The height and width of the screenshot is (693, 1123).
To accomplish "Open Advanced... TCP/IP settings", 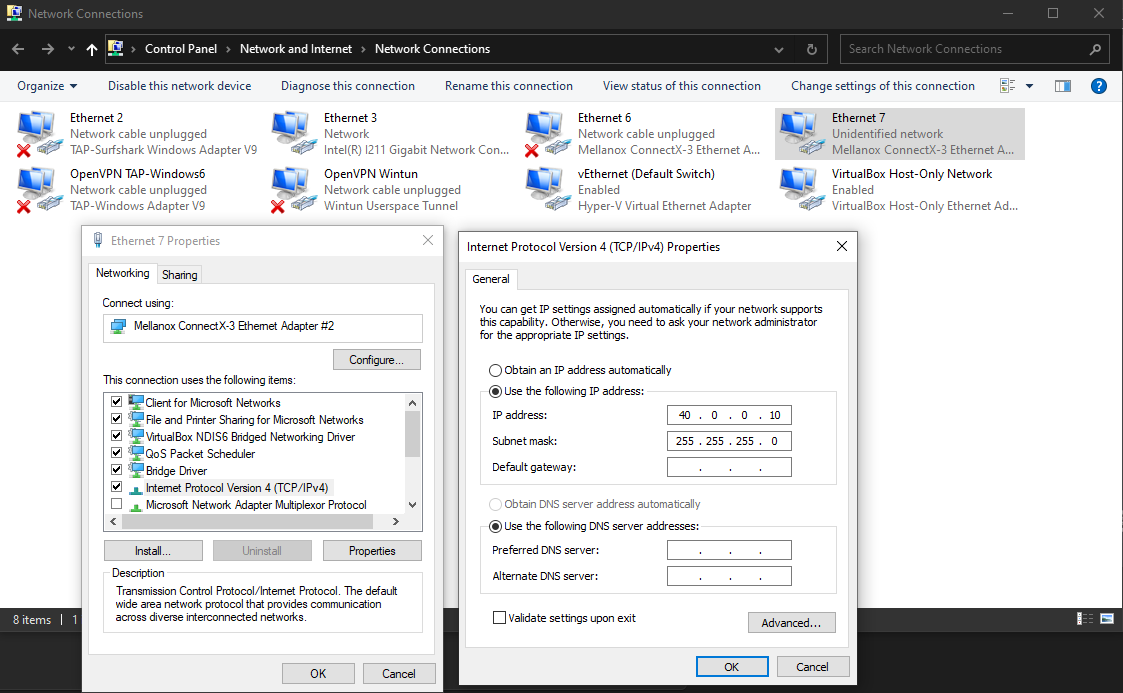I will tap(791, 623).
